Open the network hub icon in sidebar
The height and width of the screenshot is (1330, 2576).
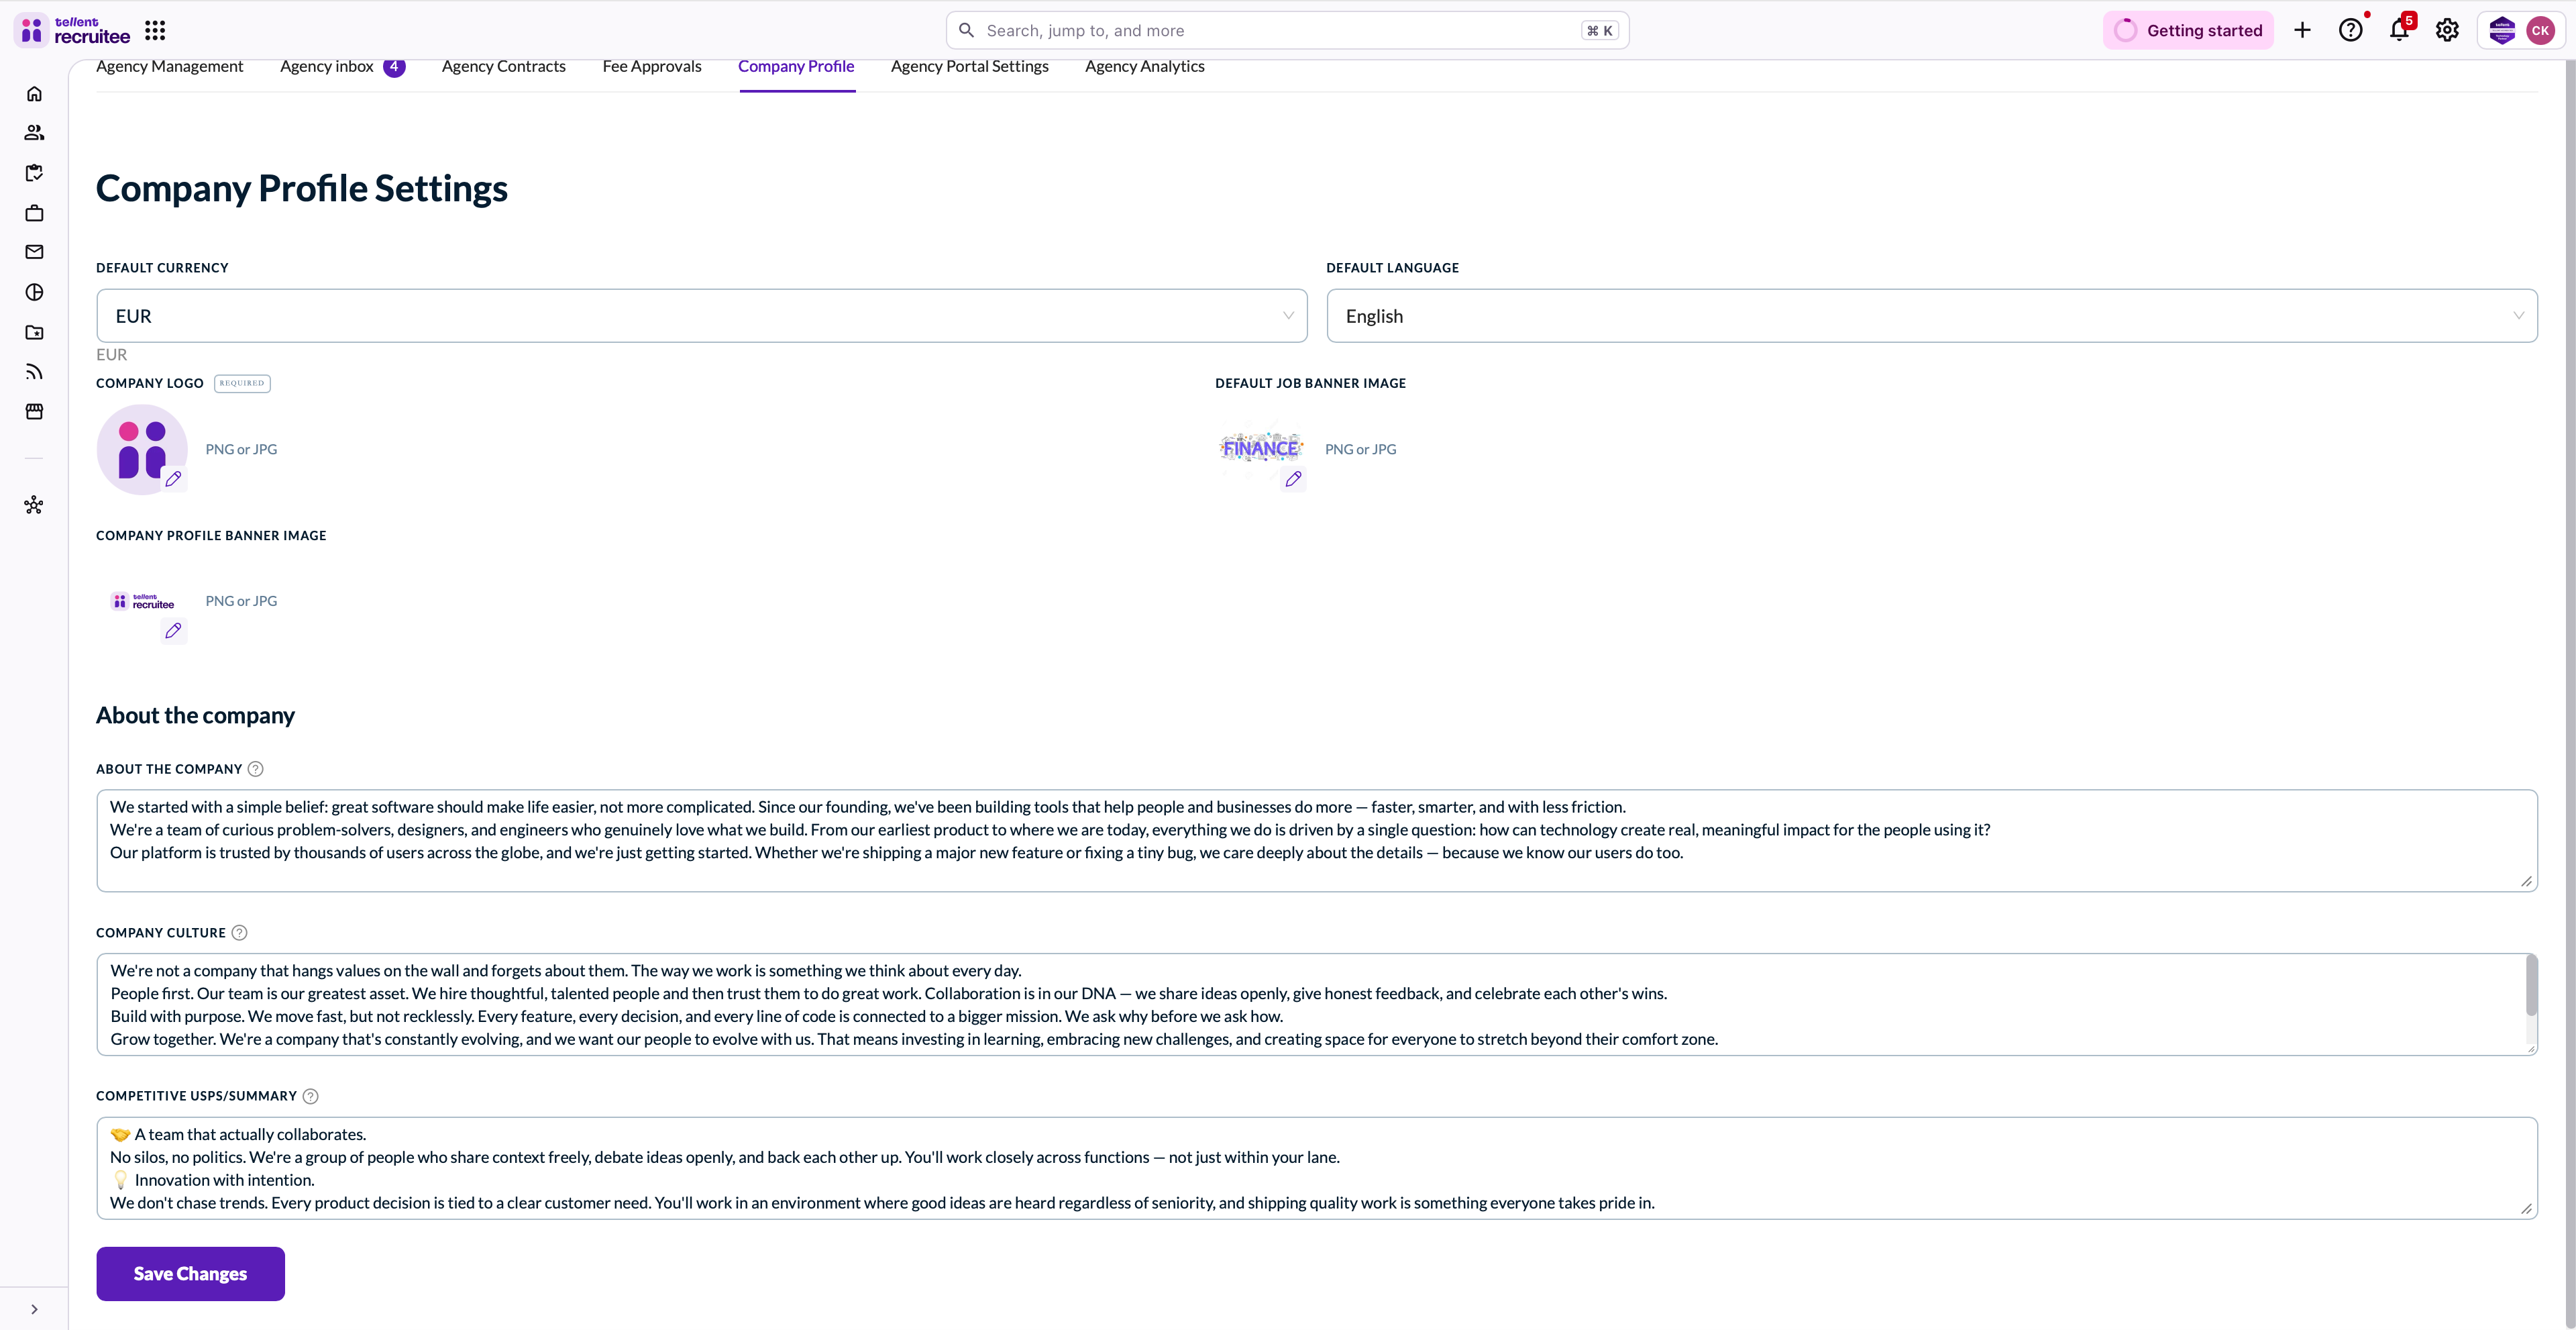pos(34,505)
